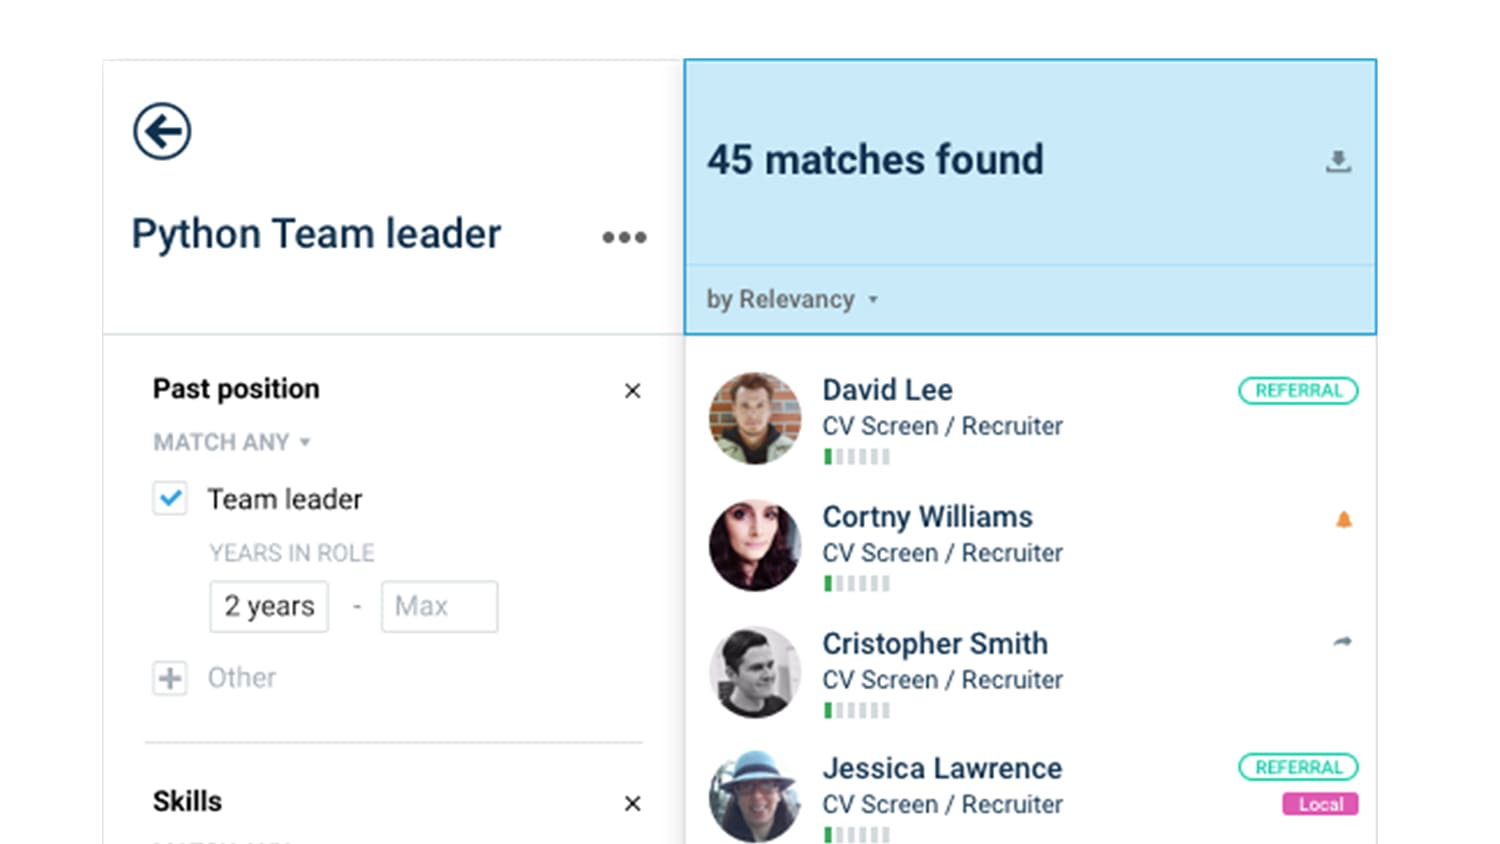Click the download matches icon
The width and height of the screenshot is (1500, 844).
[1338, 161]
